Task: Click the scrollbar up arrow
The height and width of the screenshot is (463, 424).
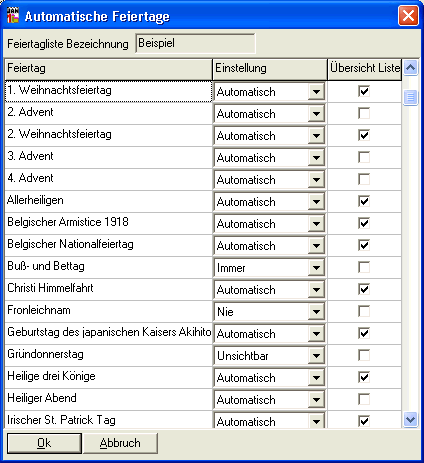Action: pyautogui.click(x=410, y=68)
